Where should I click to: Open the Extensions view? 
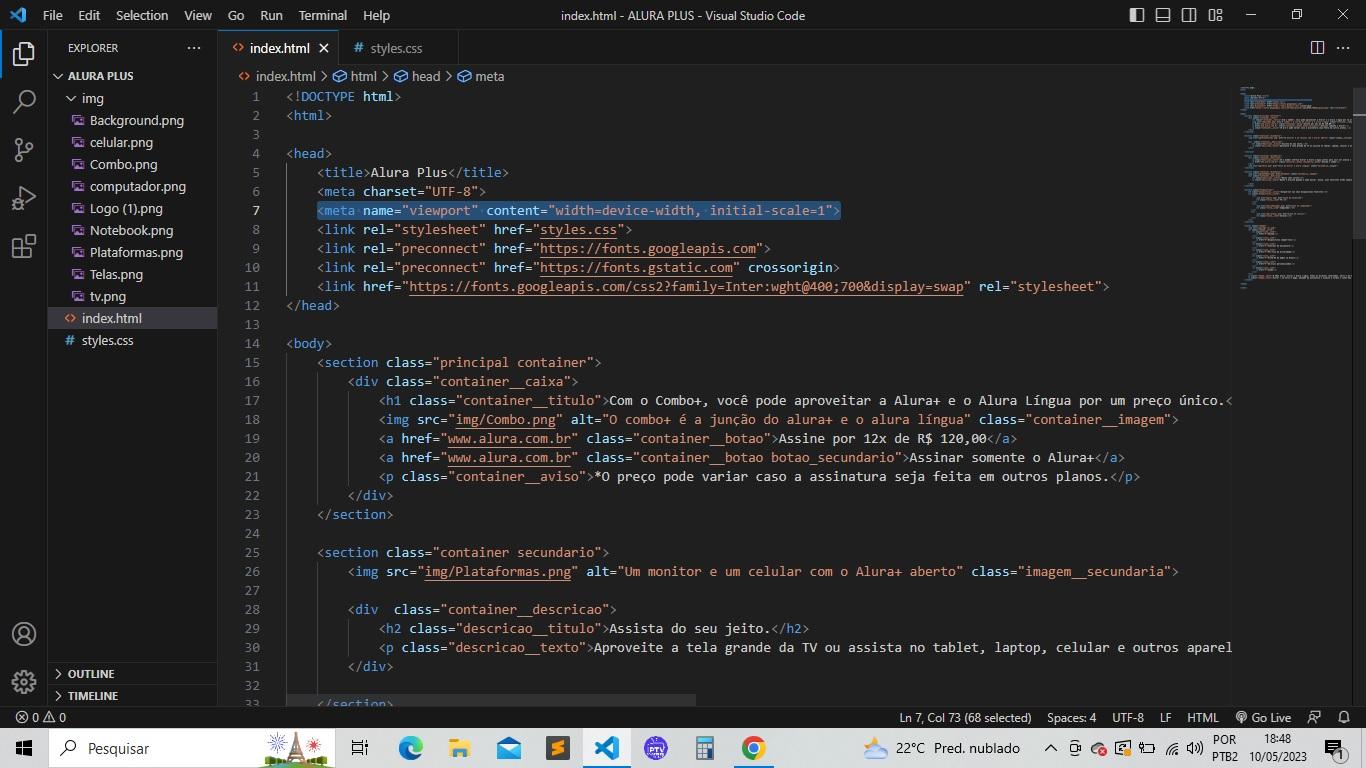24,246
